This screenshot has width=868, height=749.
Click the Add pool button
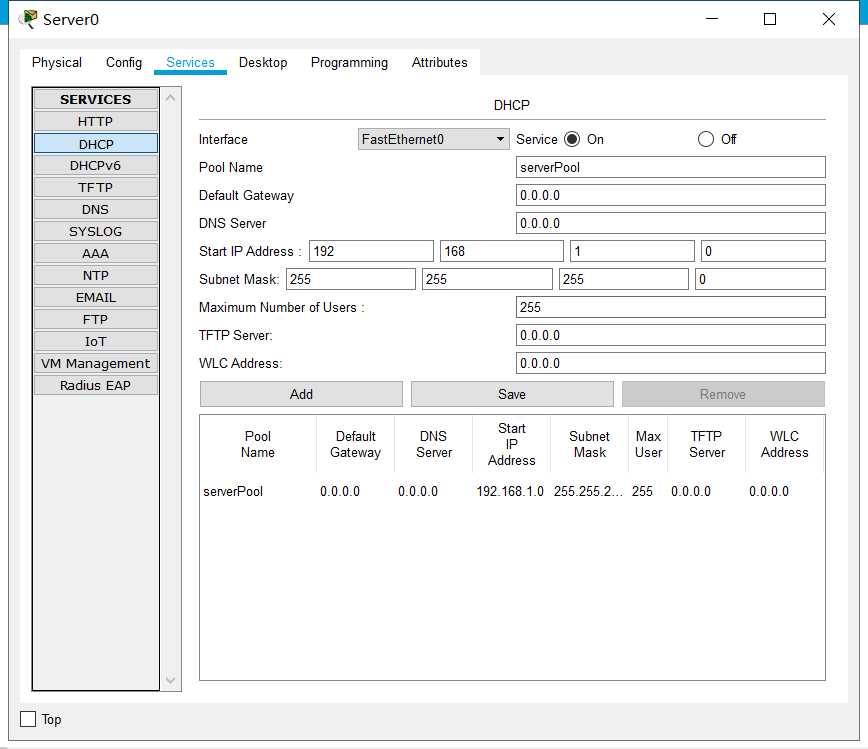pyautogui.click(x=301, y=394)
